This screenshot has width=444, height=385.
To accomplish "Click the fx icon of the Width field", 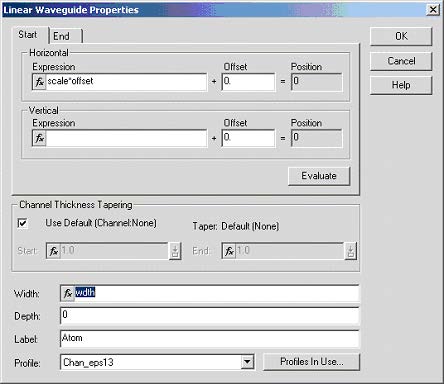I will pos(68,293).
